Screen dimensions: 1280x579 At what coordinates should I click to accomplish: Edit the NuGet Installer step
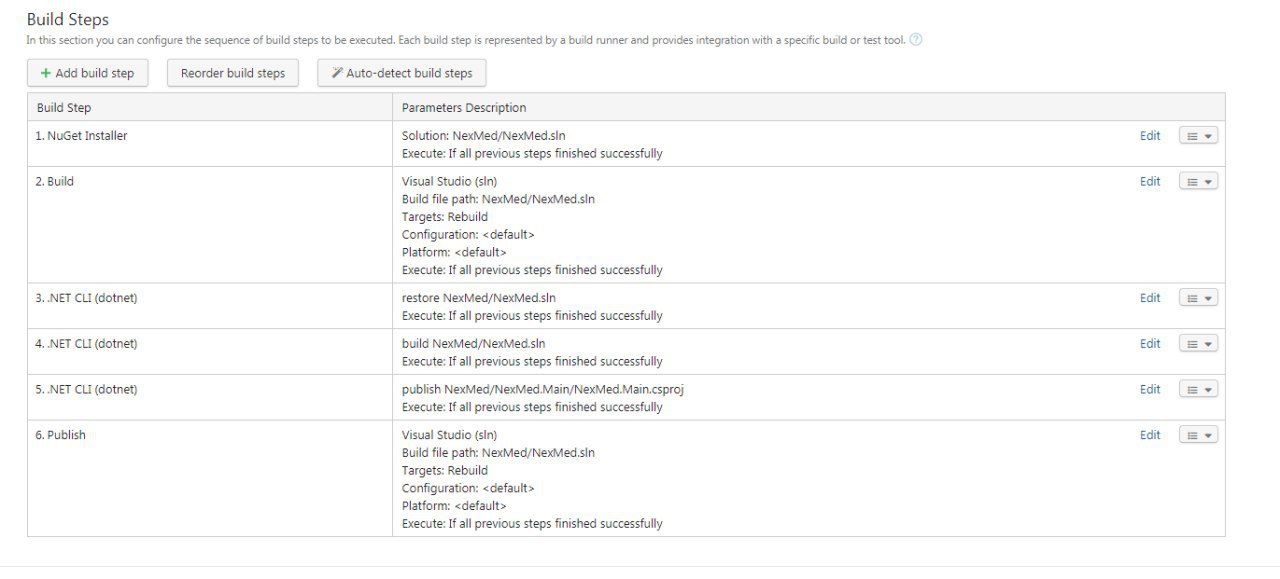point(1150,136)
